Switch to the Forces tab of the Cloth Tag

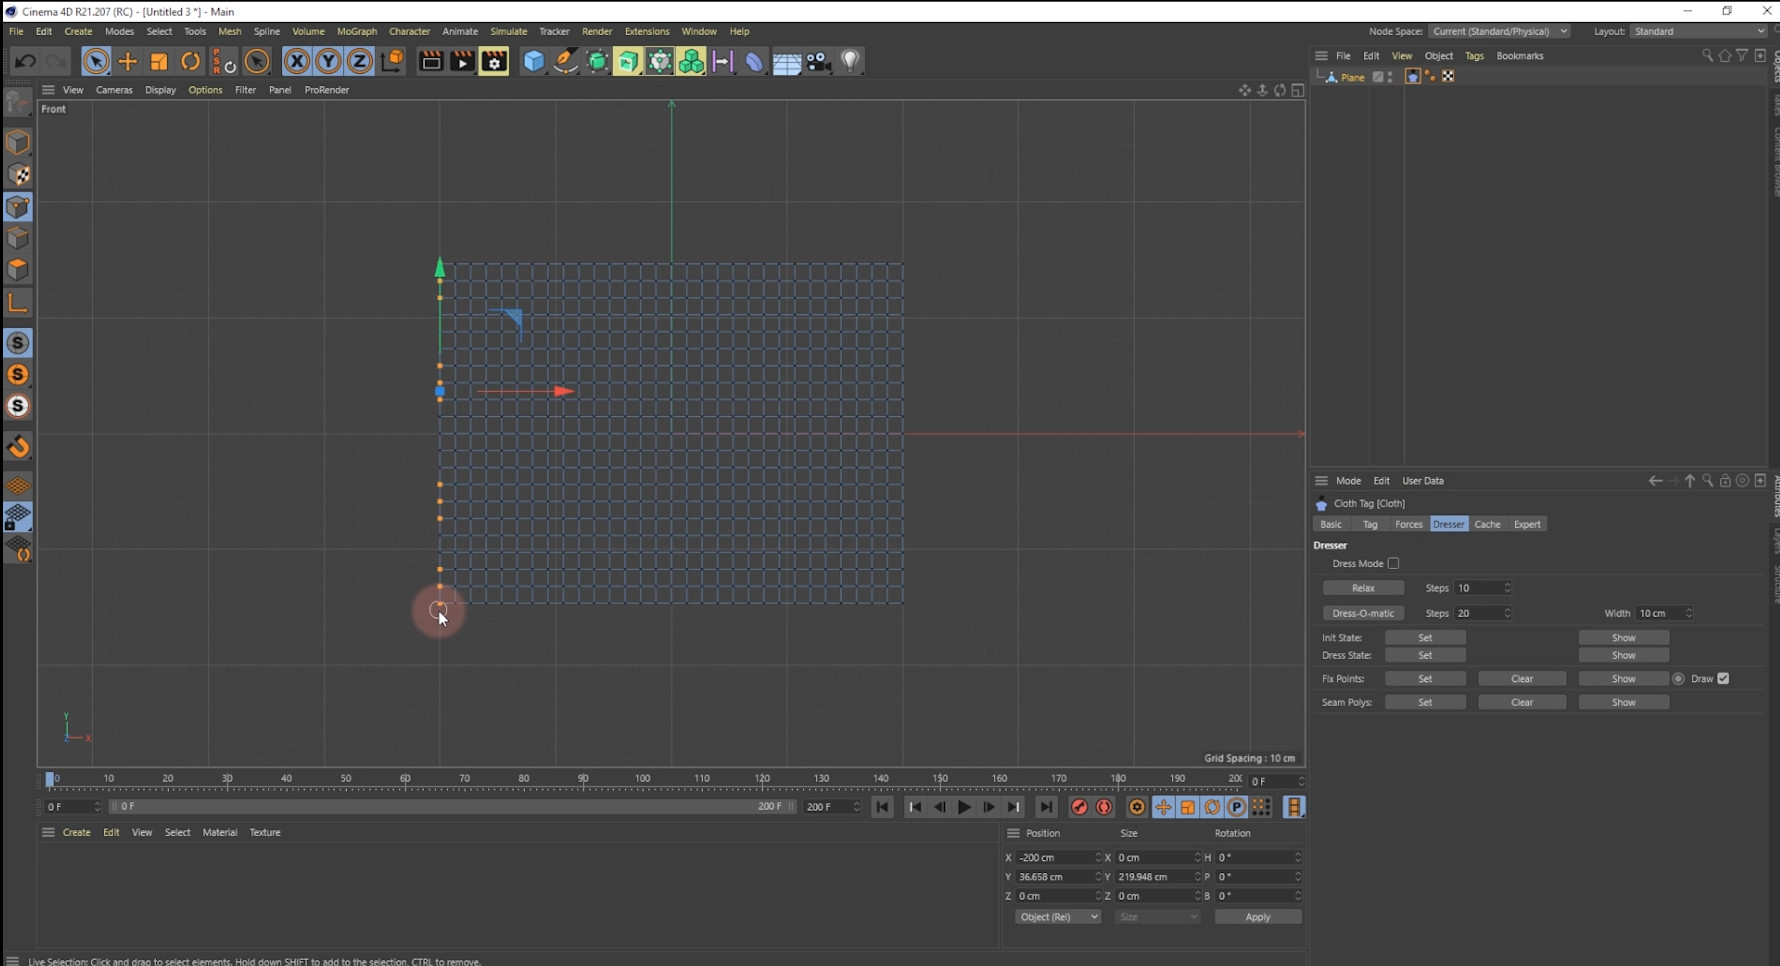click(x=1408, y=523)
